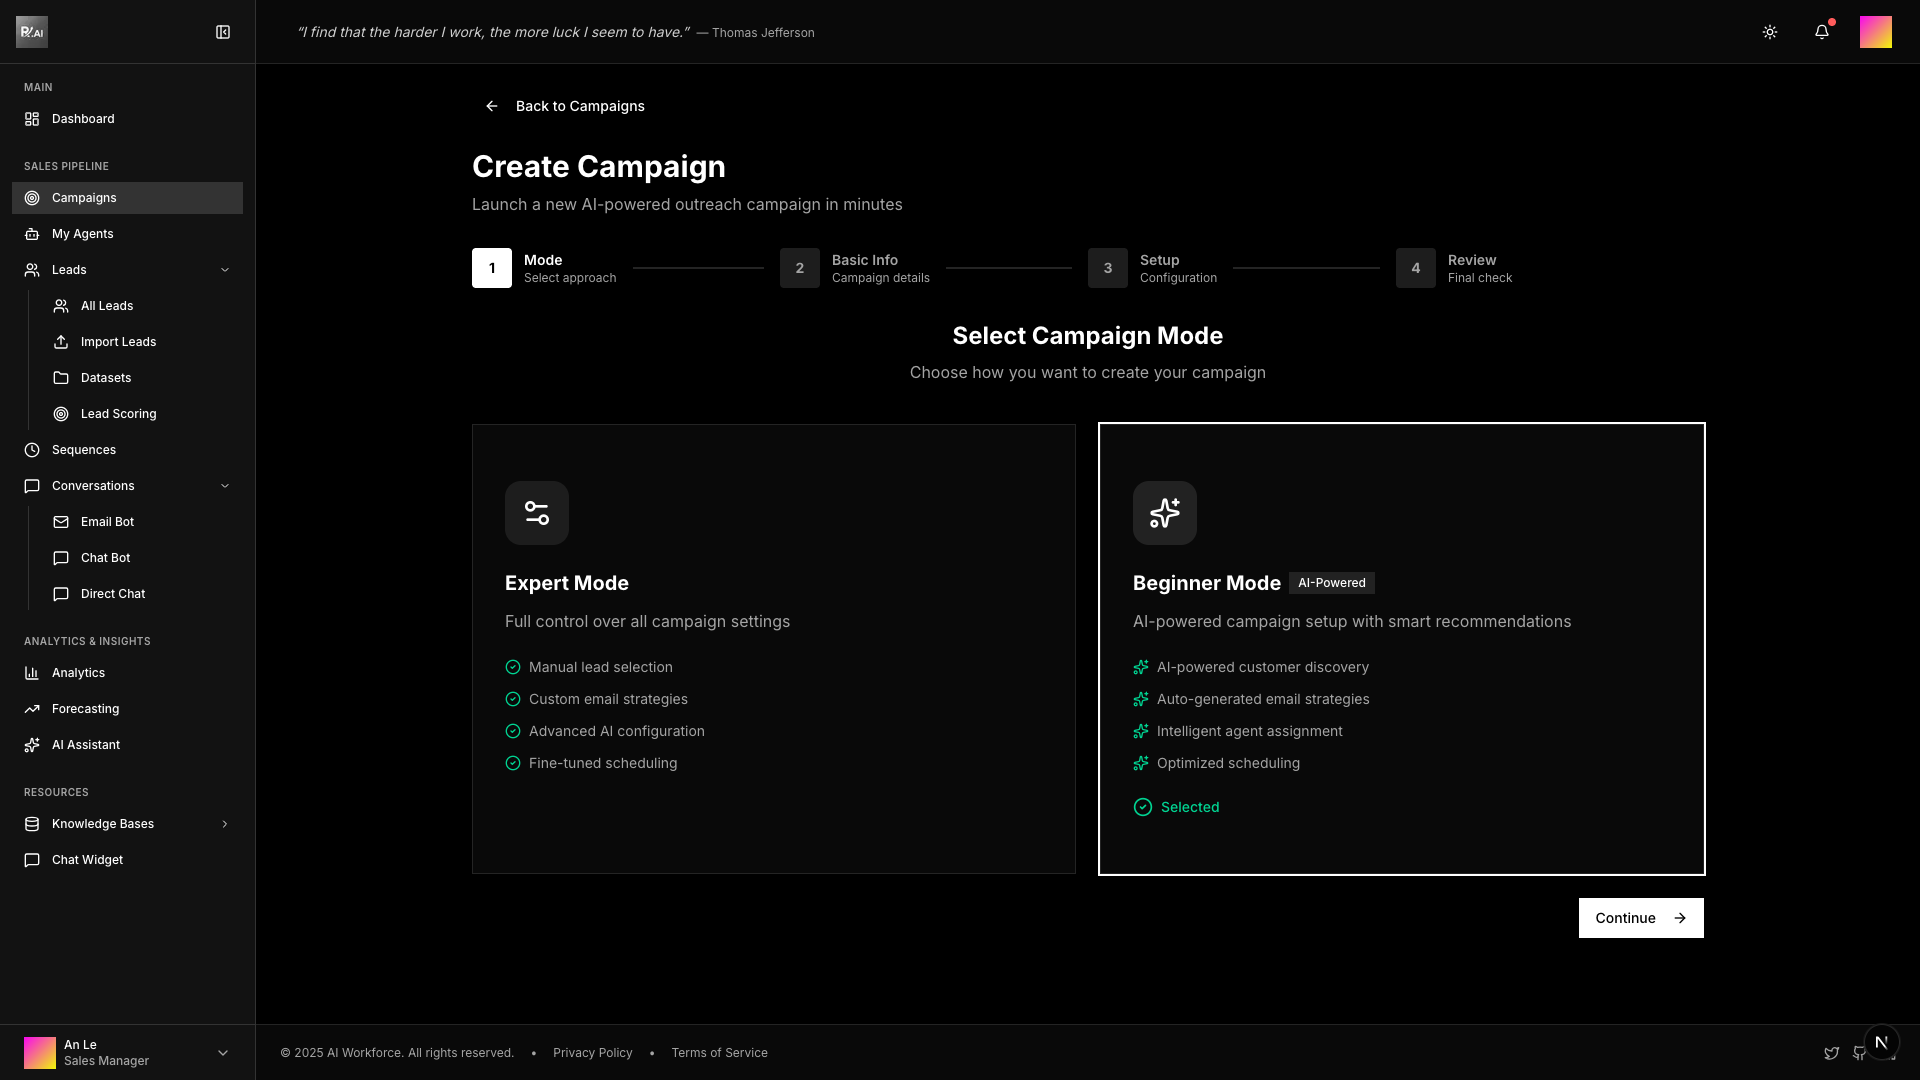
Task: Click the Twitter icon in footer
Action: click(1831, 1053)
